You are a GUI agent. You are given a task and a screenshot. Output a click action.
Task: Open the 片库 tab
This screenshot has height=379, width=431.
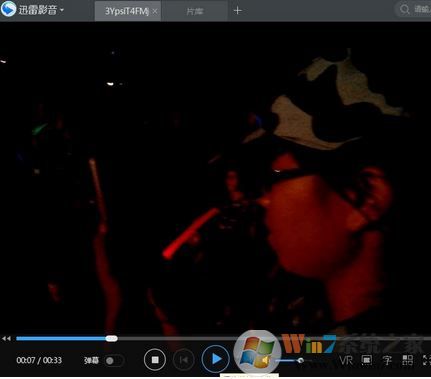[x=195, y=11]
